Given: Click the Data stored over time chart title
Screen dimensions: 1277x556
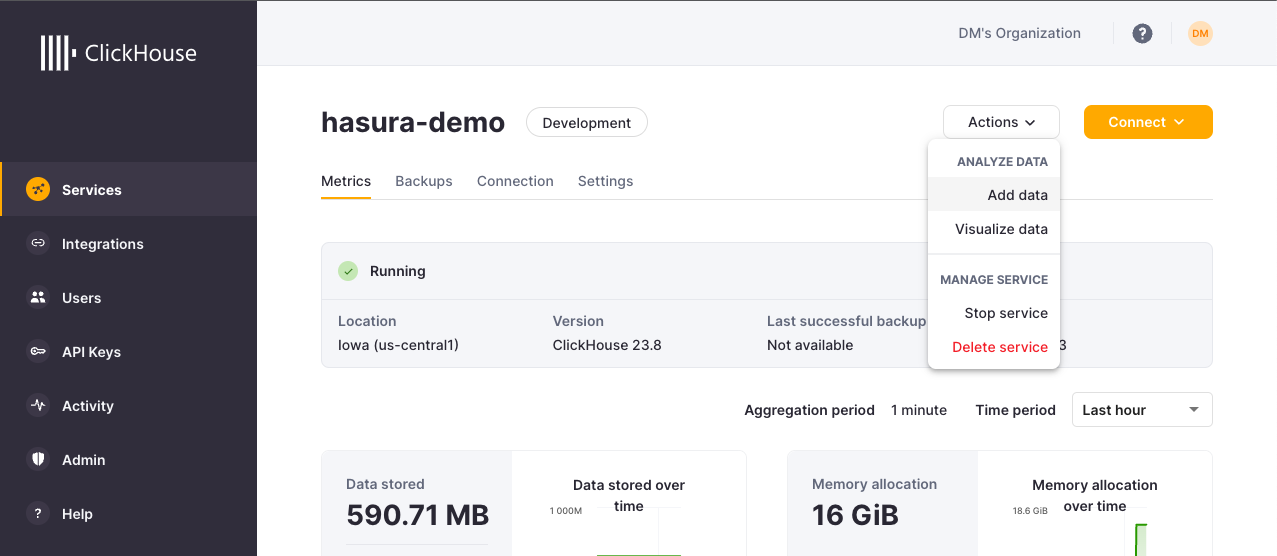Looking at the screenshot, I should [x=629, y=496].
